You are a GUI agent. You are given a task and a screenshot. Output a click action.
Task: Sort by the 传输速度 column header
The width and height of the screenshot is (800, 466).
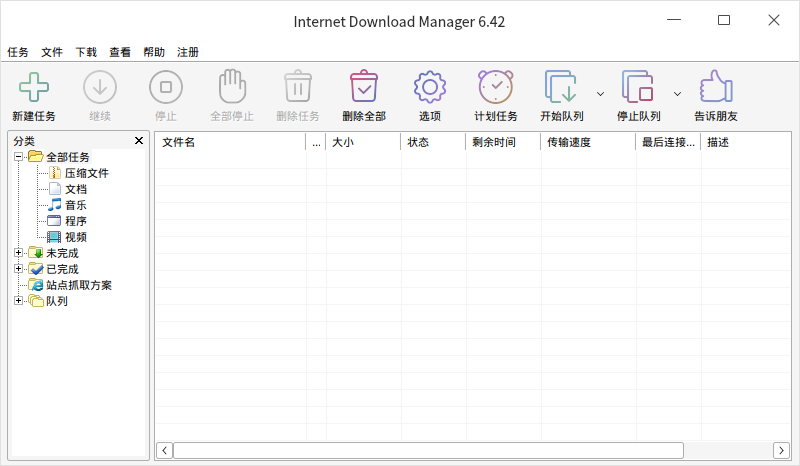588,142
